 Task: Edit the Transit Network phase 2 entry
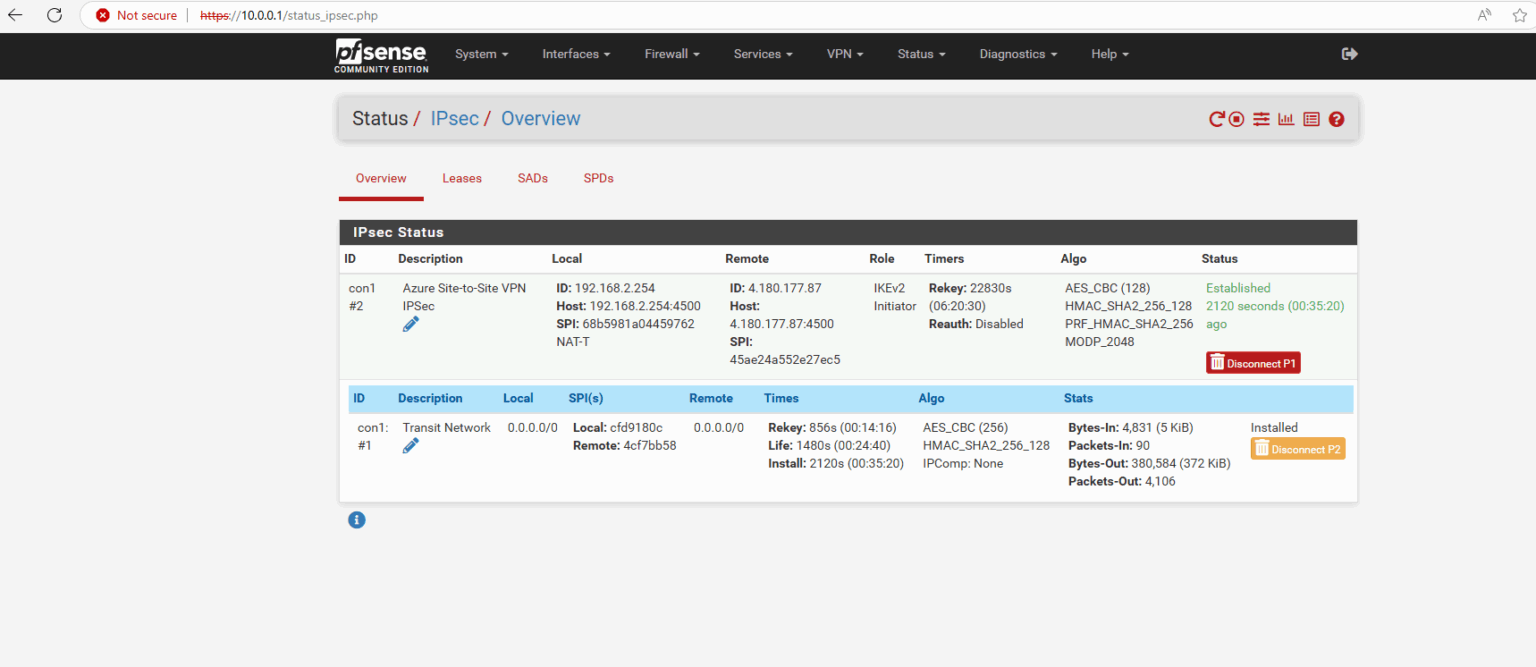tap(410, 445)
